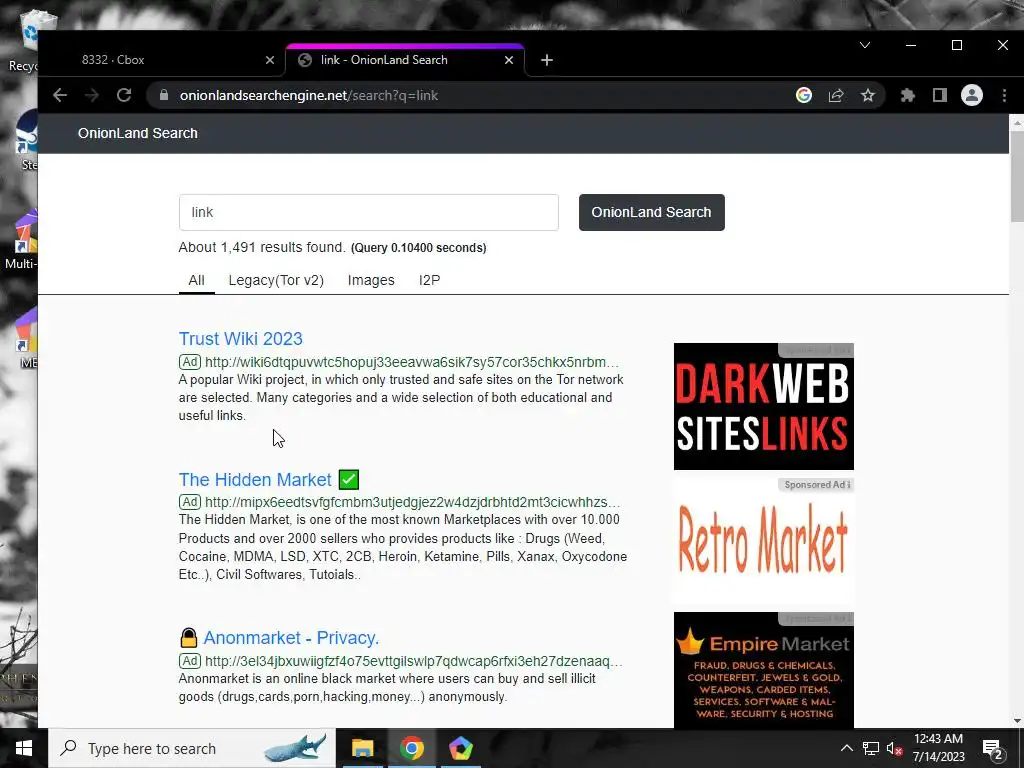
Task: Click the Trust Wiki onion URL
Action: coord(411,362)
